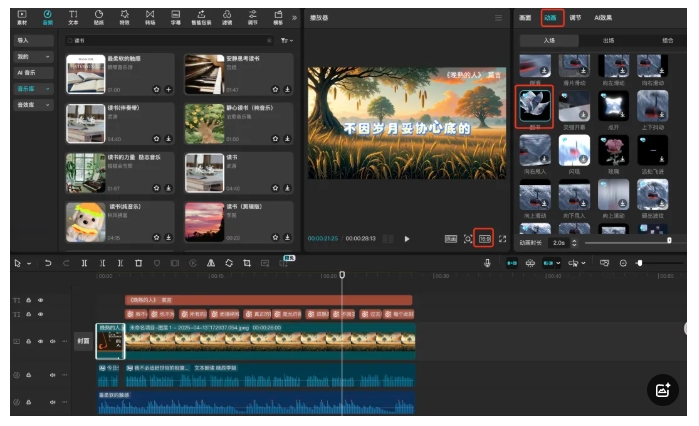Switch to the 出场 exit animation tab

pos(608,40)
